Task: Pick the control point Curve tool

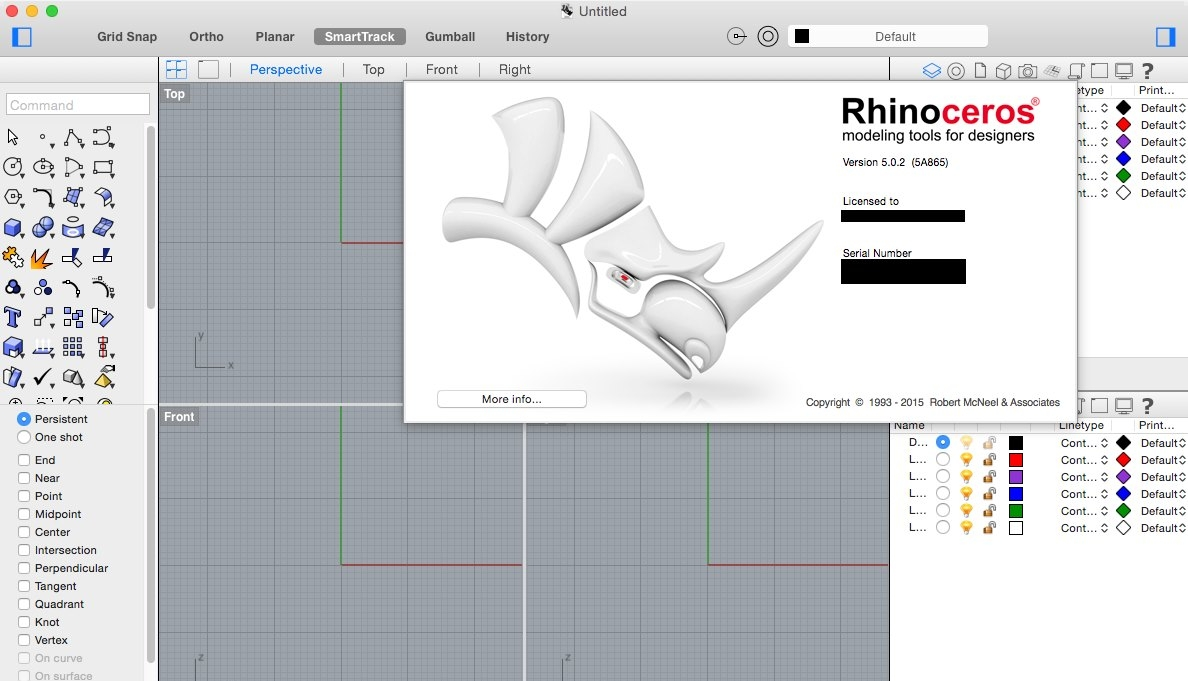Action: click(x=103, y=137)
